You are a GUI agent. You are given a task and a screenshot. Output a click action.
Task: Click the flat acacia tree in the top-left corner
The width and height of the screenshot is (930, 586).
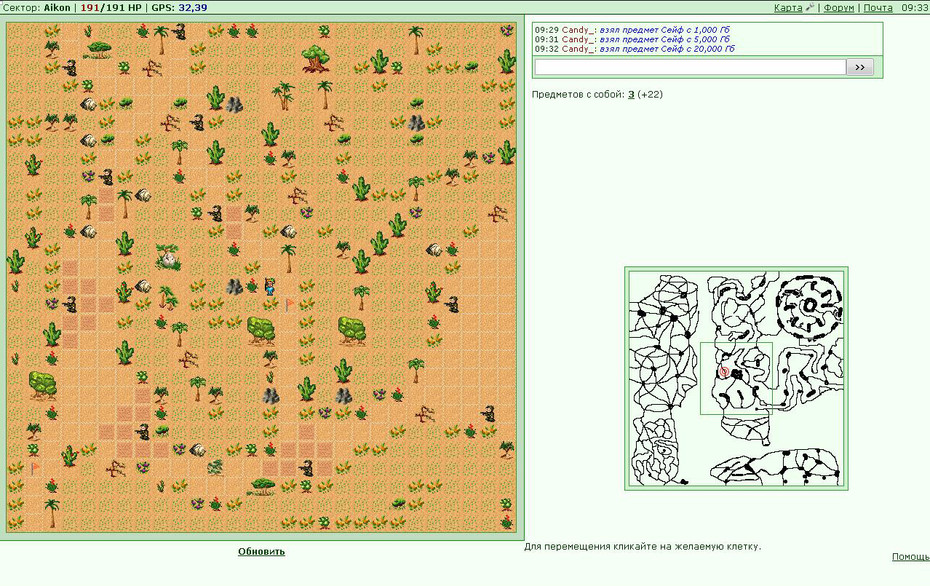[100, 49]
